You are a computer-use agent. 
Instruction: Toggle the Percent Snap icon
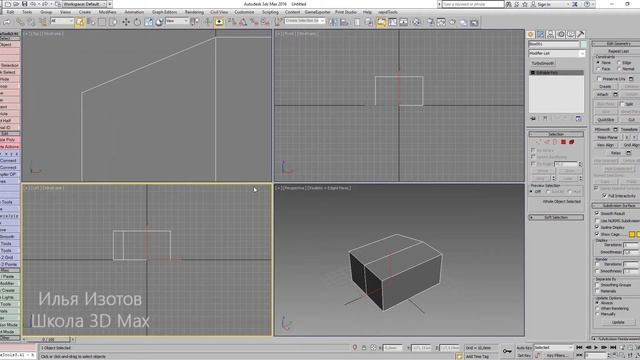254,22
